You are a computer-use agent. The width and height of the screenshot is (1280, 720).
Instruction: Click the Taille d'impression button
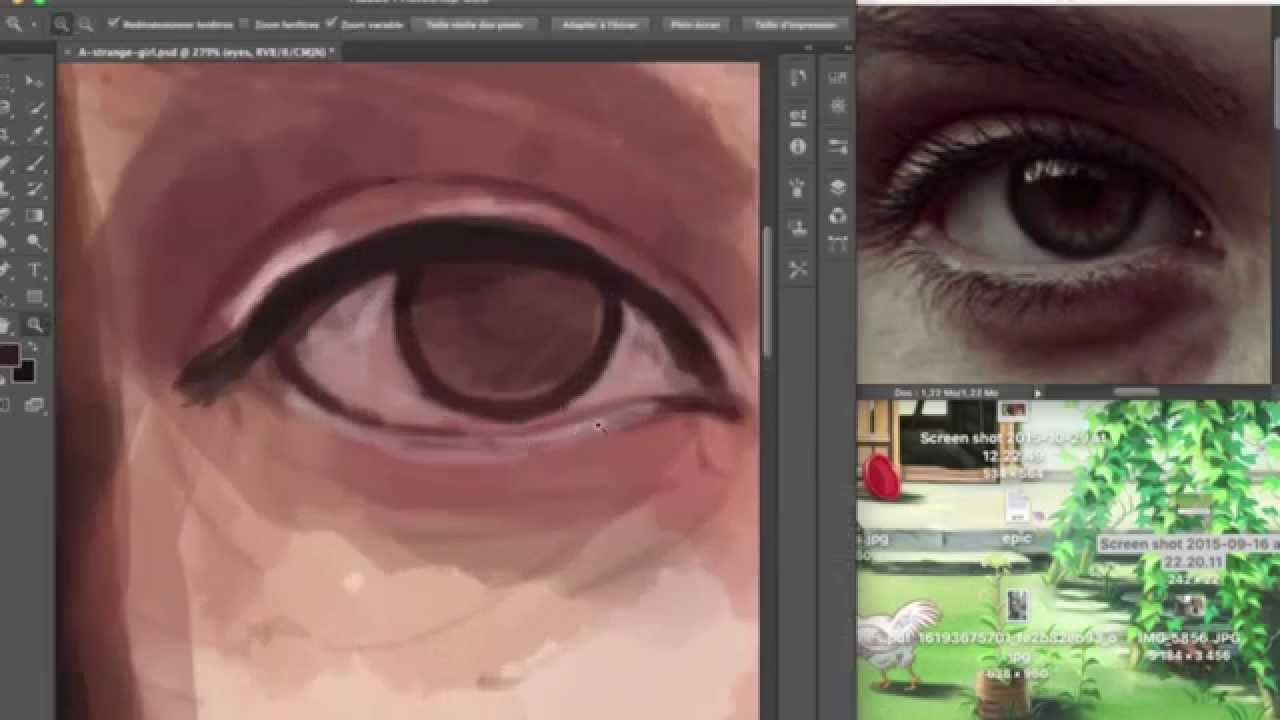click(x=796, y=24)
